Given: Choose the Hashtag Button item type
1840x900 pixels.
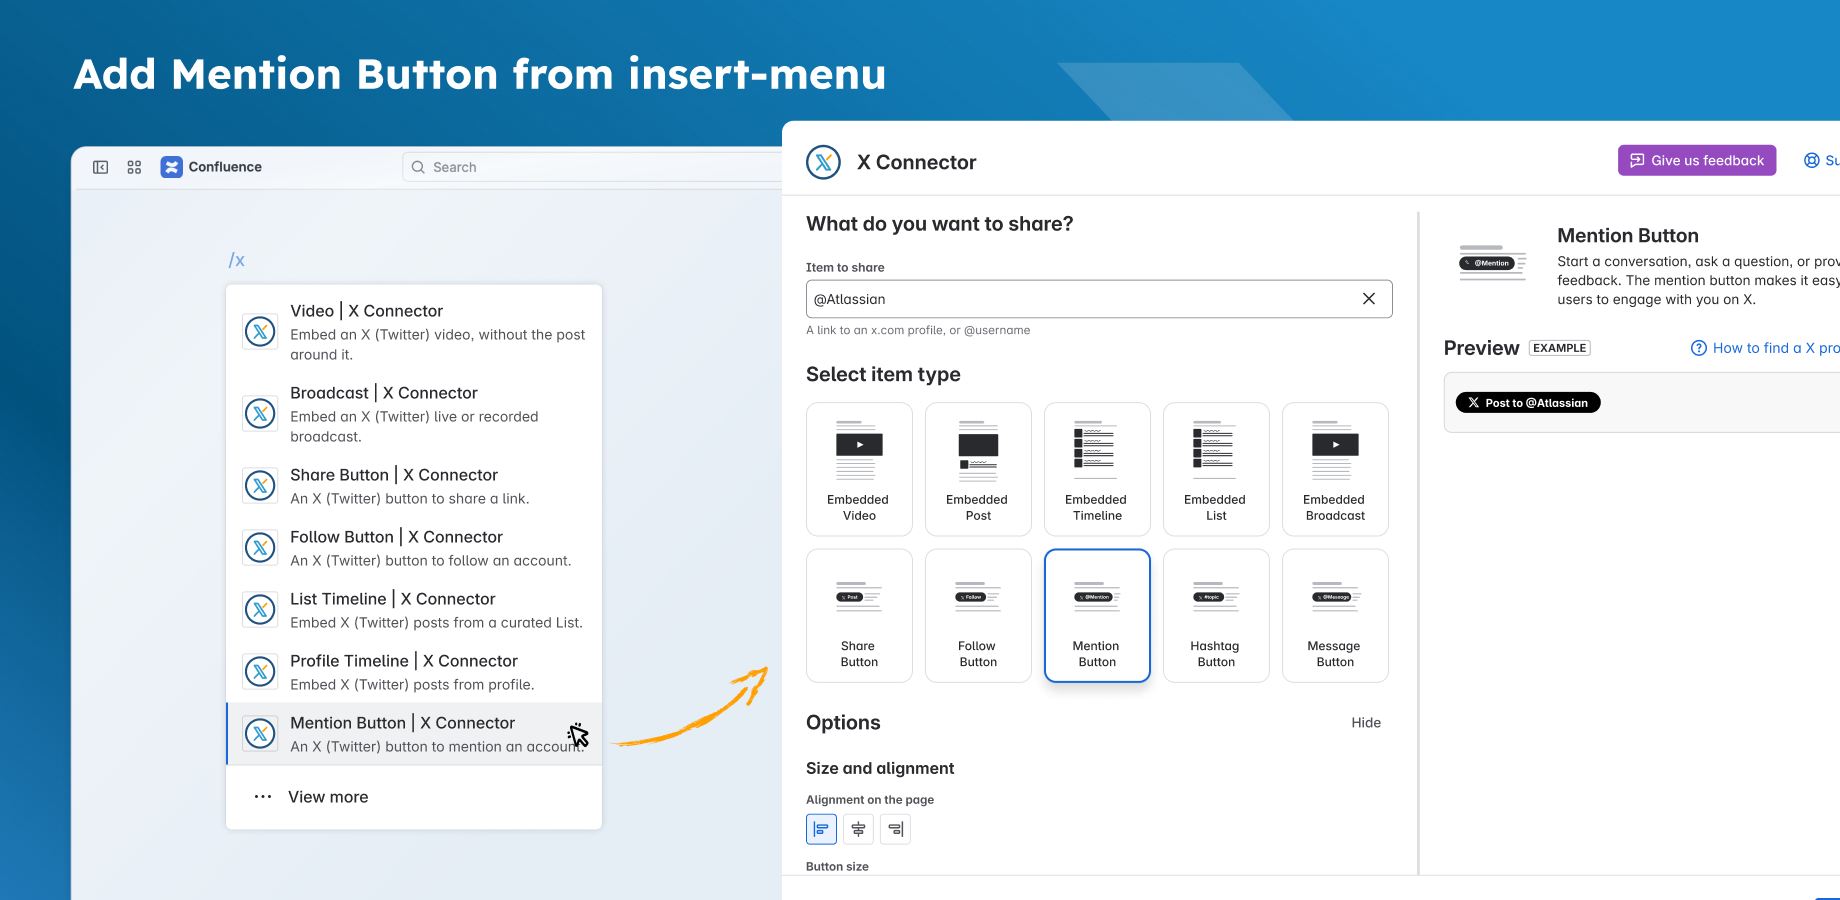Looking at the screenshot, I should 1216,616.
